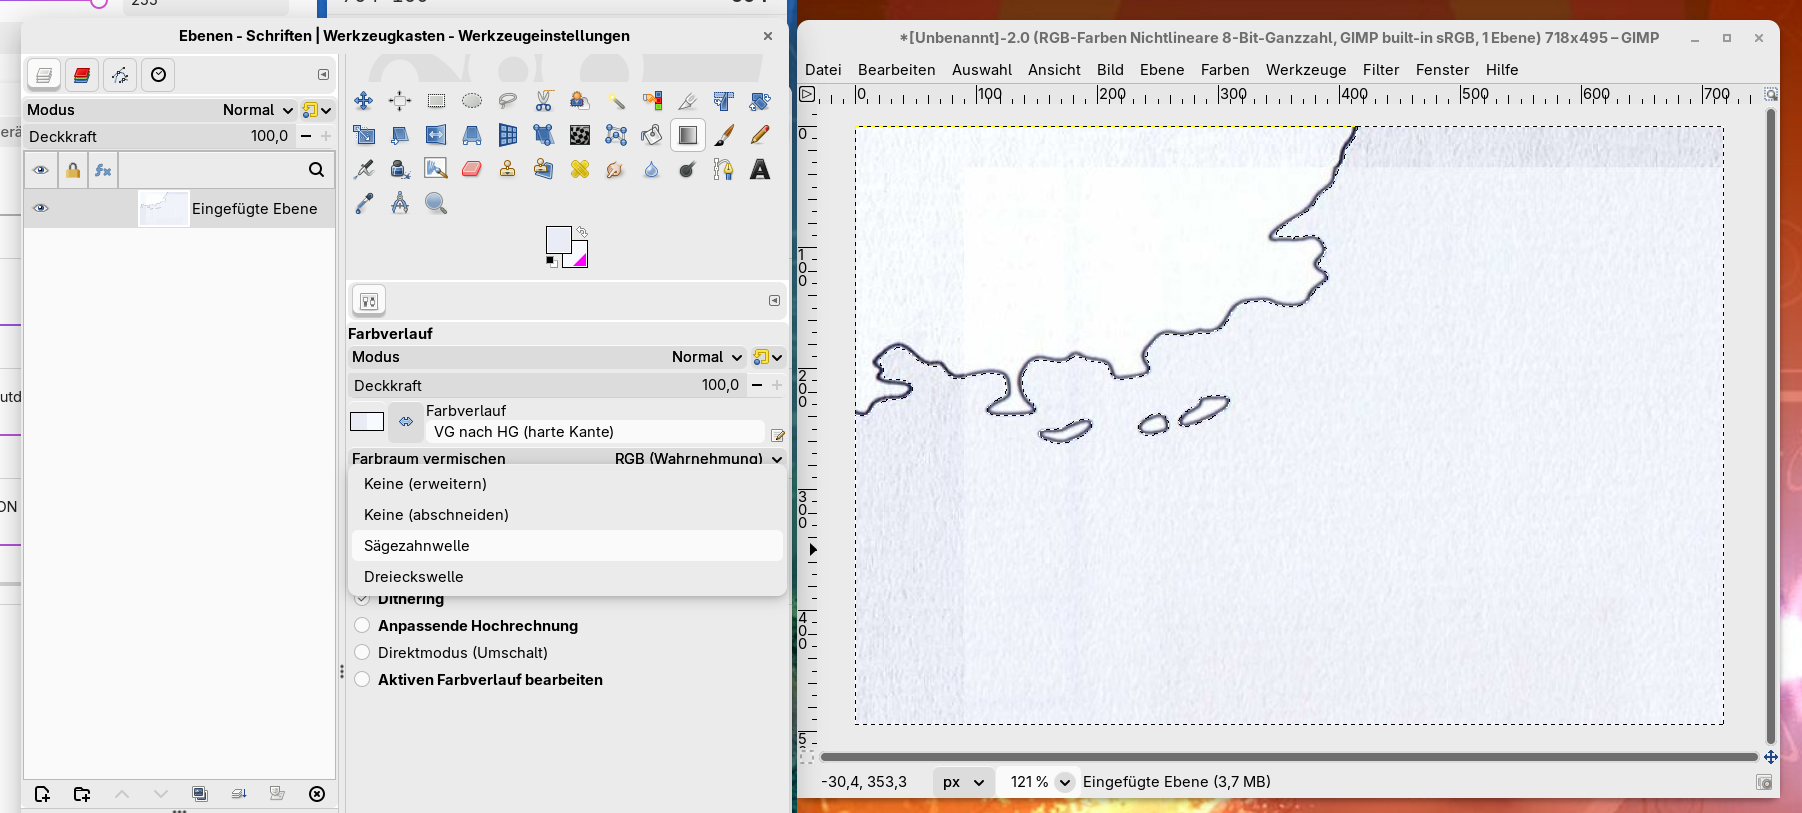Select the Measure compass tool
1802x813 pixels.
[400, 203]
